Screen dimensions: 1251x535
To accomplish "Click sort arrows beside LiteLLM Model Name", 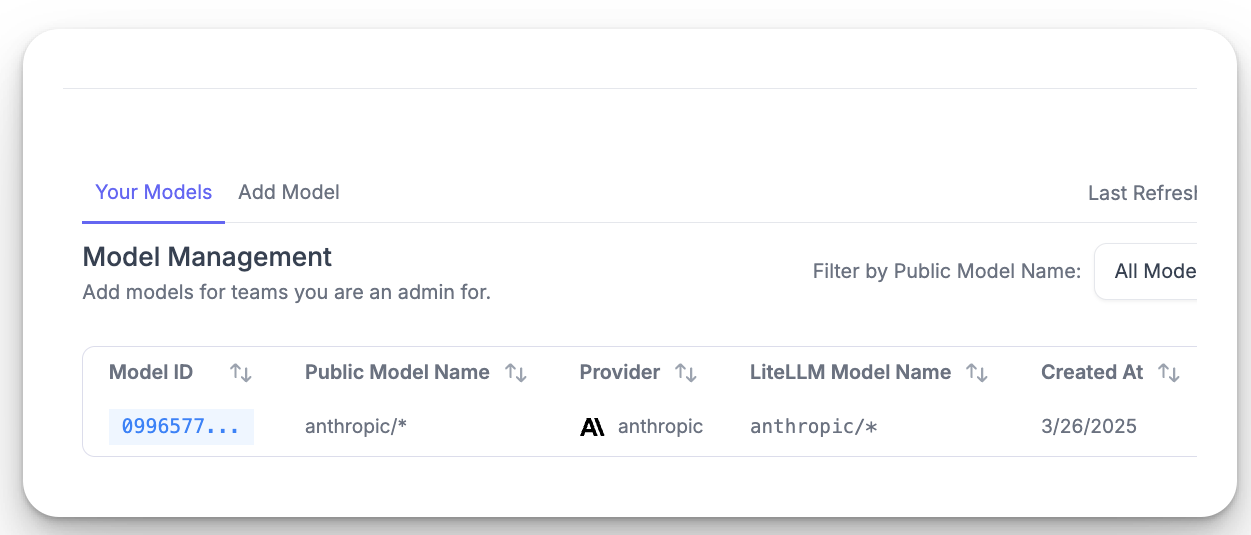I will (976, 373).
